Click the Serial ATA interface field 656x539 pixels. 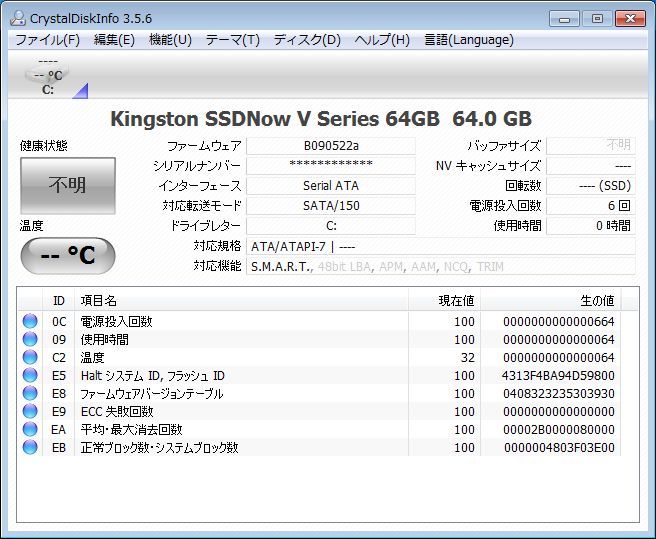(331, 186)
